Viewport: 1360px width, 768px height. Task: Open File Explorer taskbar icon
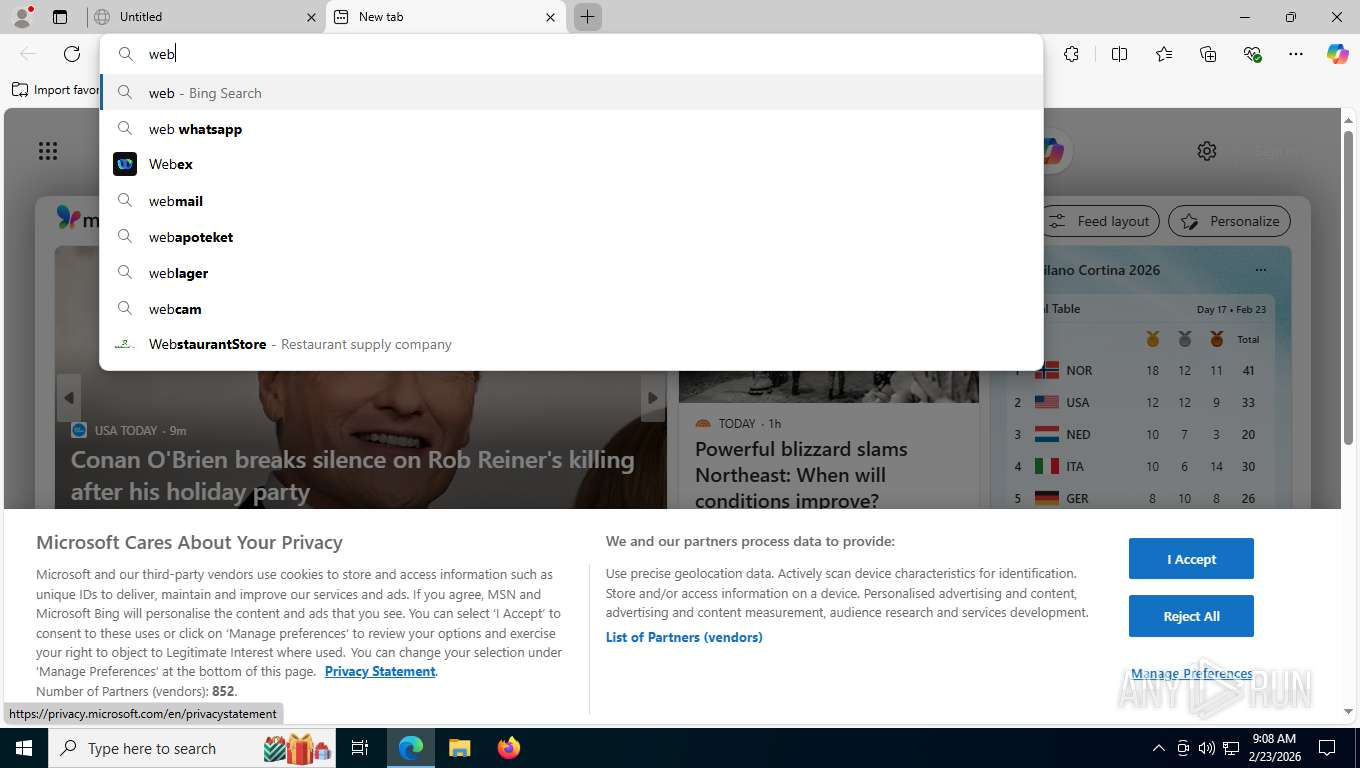pyautogui.click(x=459, y=748)
